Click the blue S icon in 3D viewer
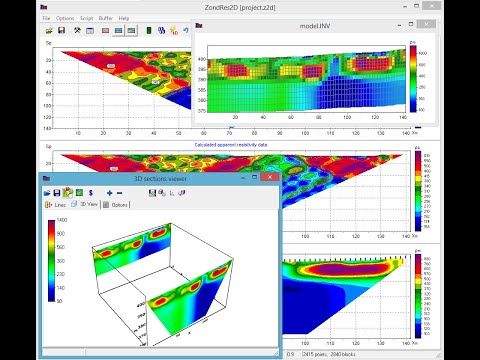Image resolution: width=480 pixels, height=360 pixels. (91, 193)
